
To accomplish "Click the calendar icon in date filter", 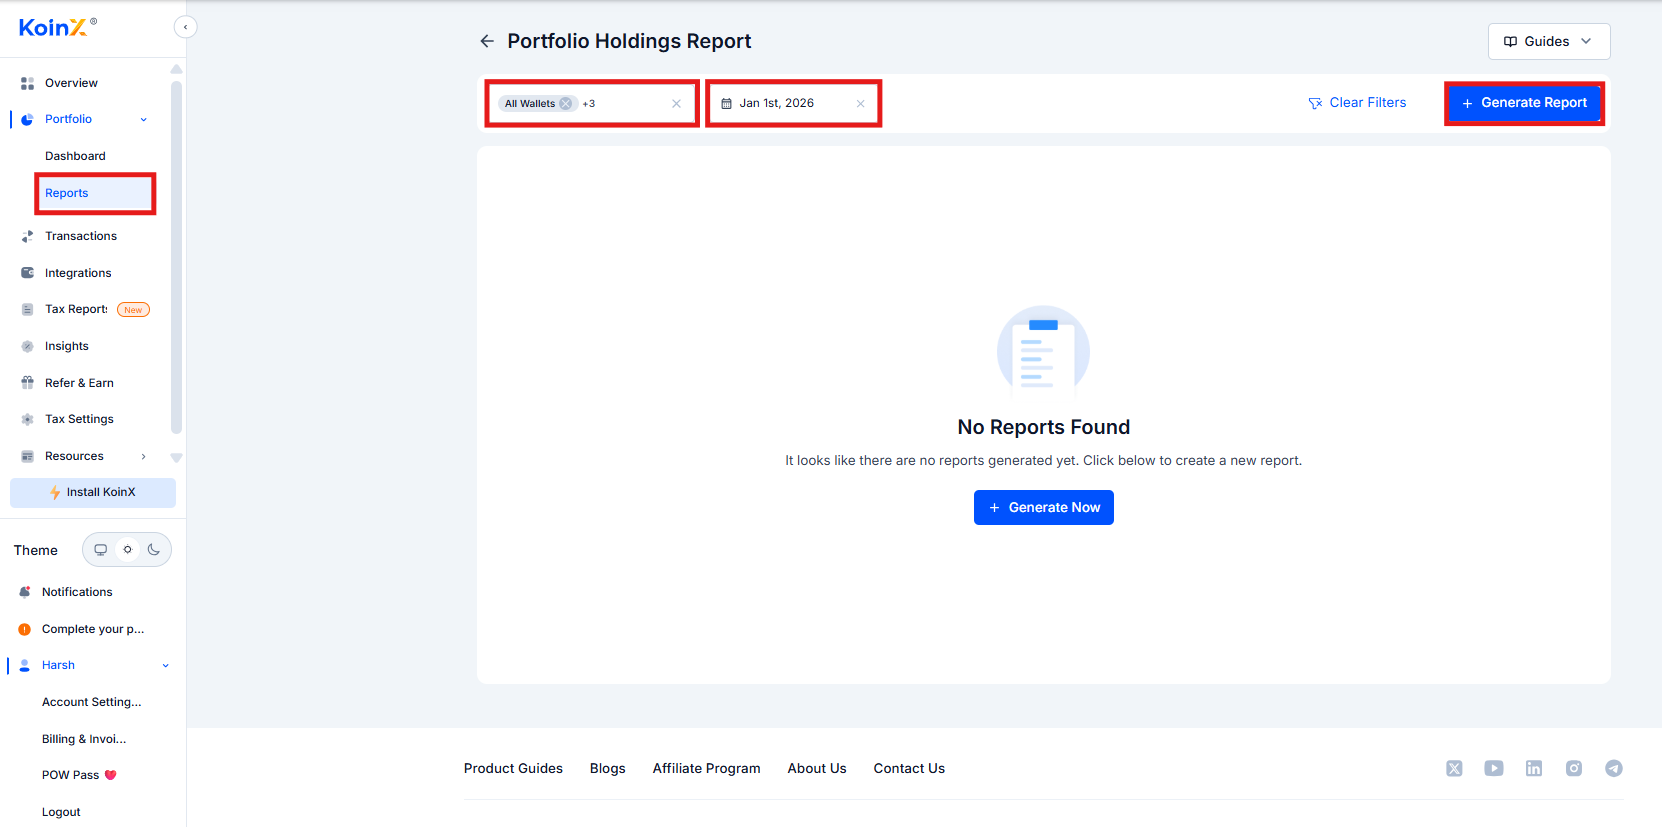I will tap(727, 103).
